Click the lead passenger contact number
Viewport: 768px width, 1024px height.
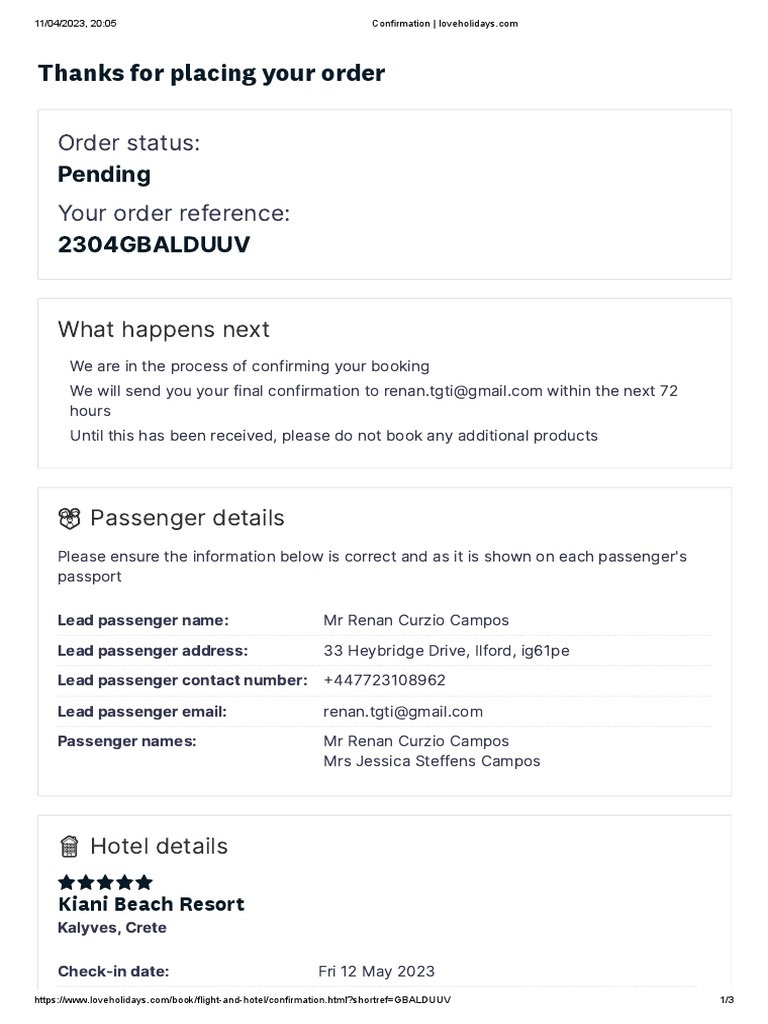pos(384,681)
